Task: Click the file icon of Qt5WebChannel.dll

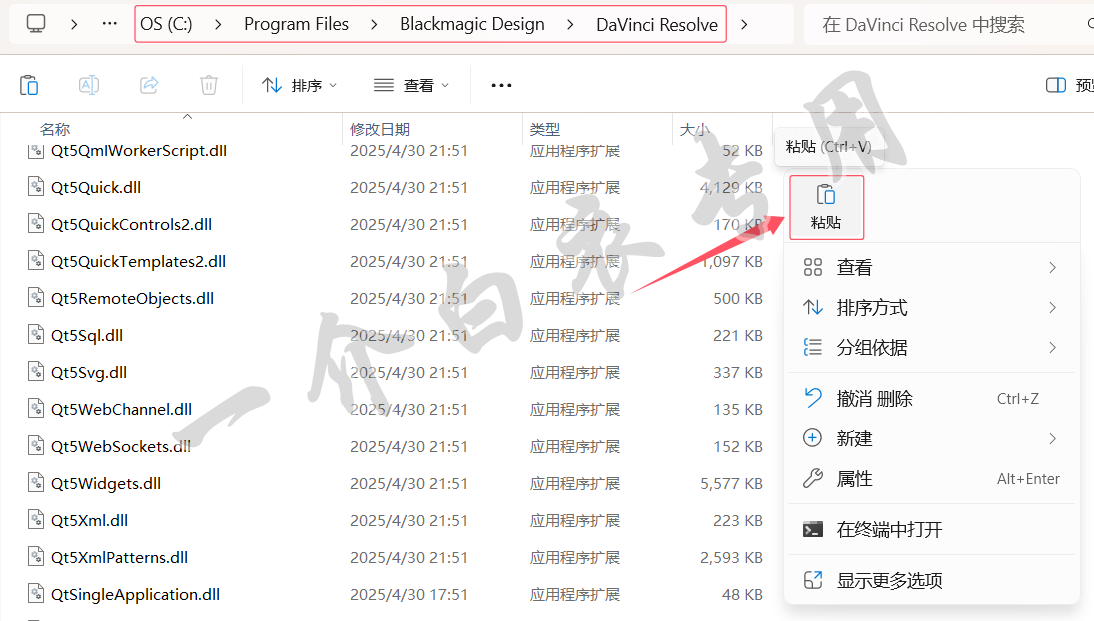Action: [36, 409]
